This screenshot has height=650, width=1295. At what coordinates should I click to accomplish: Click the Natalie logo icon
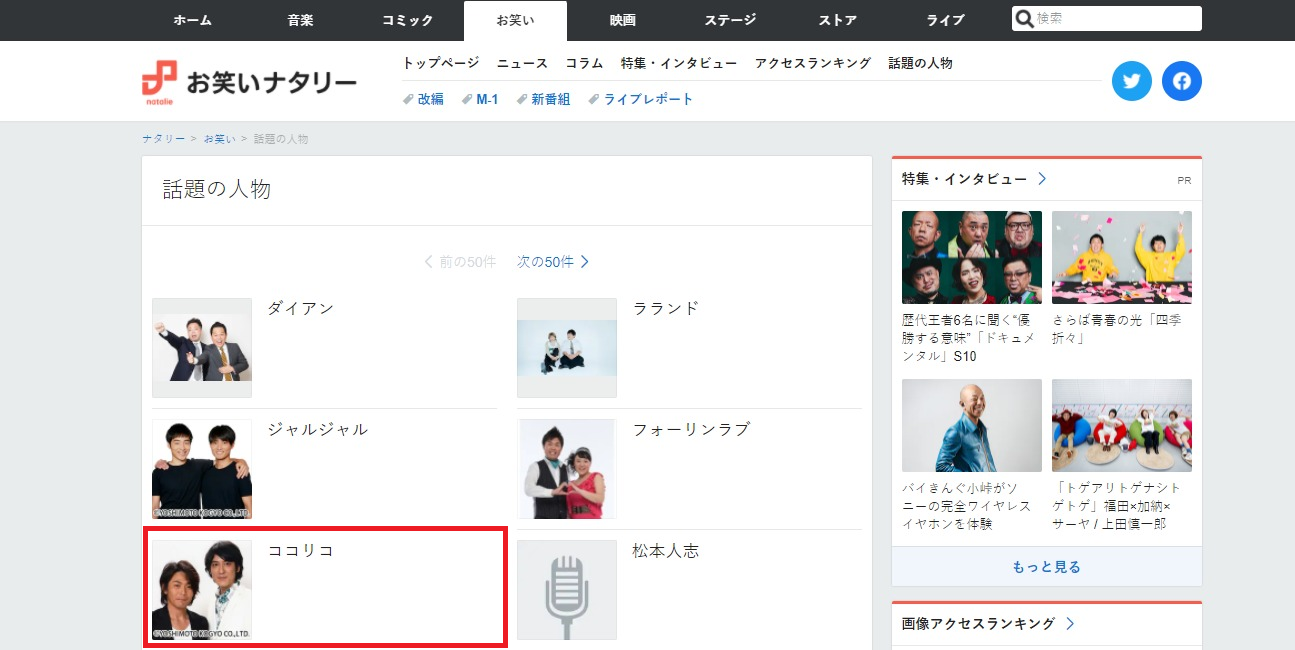click(x=159, y=82)
